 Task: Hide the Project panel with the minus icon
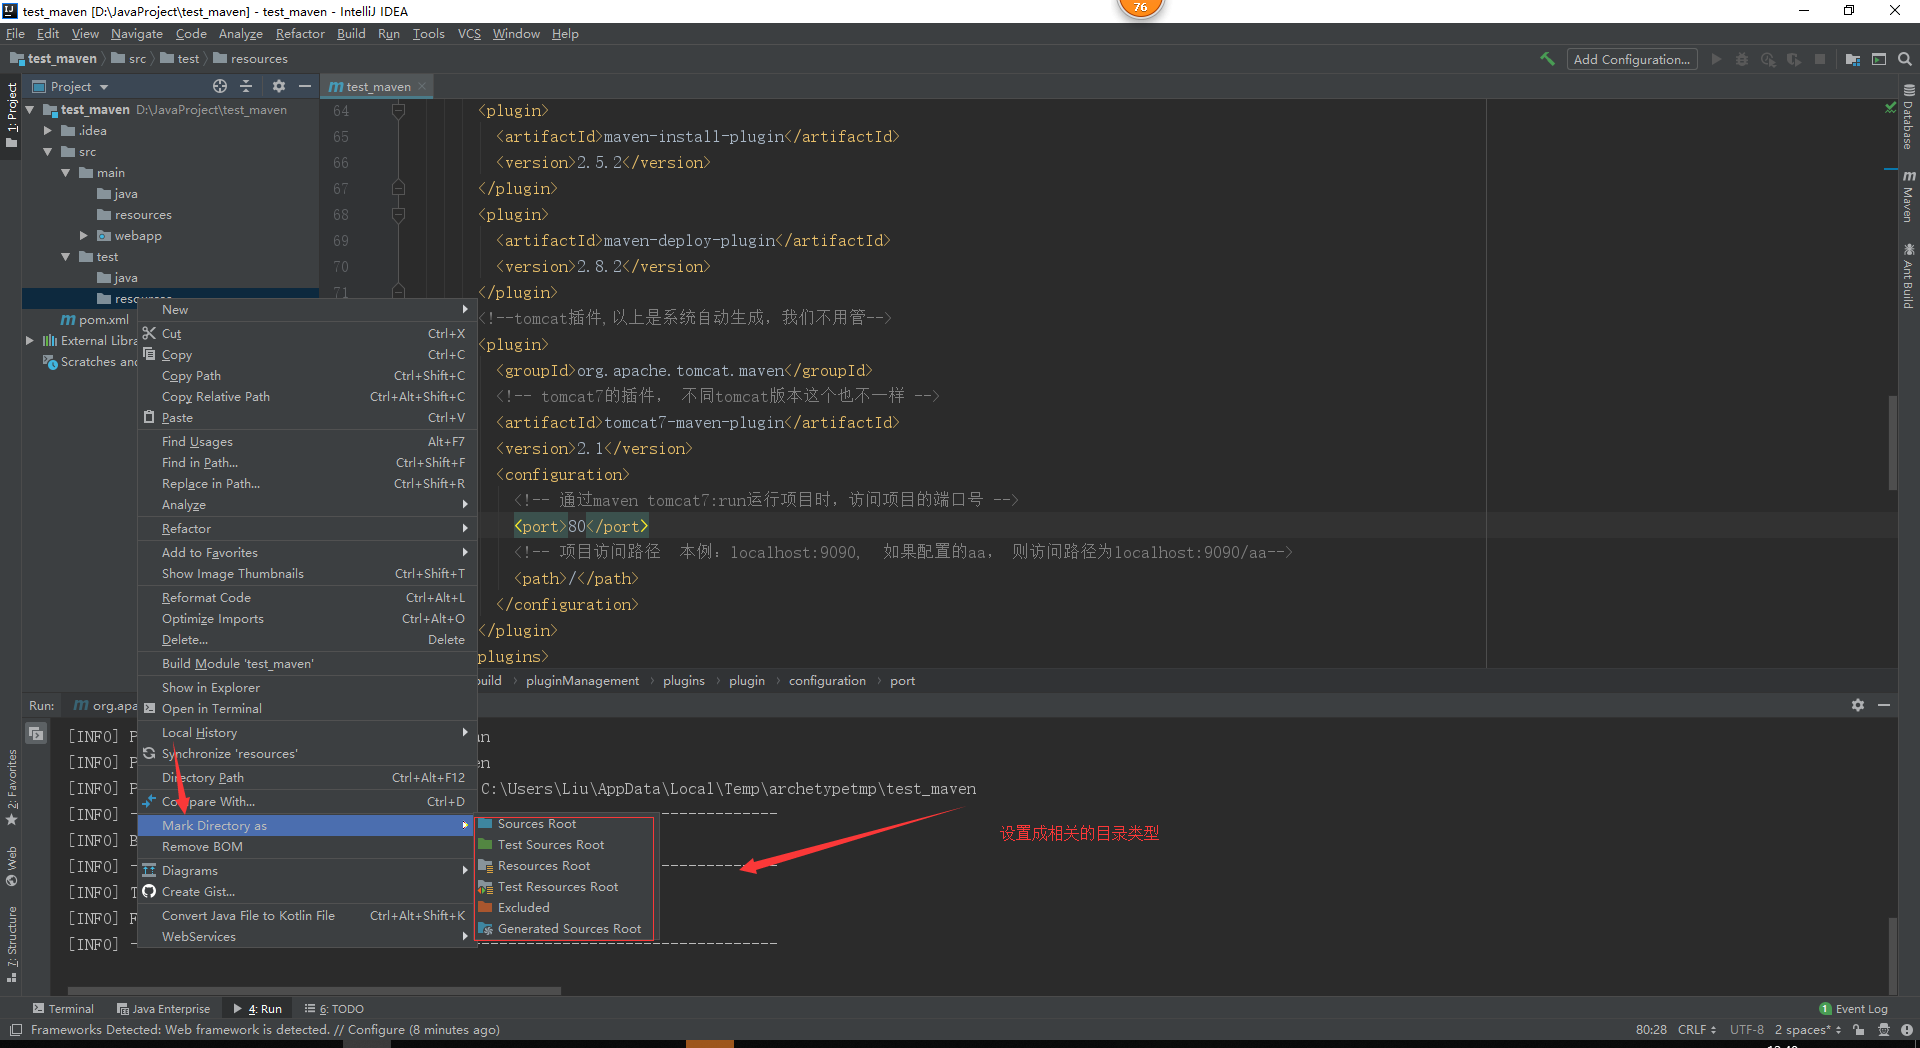point(305,86)
